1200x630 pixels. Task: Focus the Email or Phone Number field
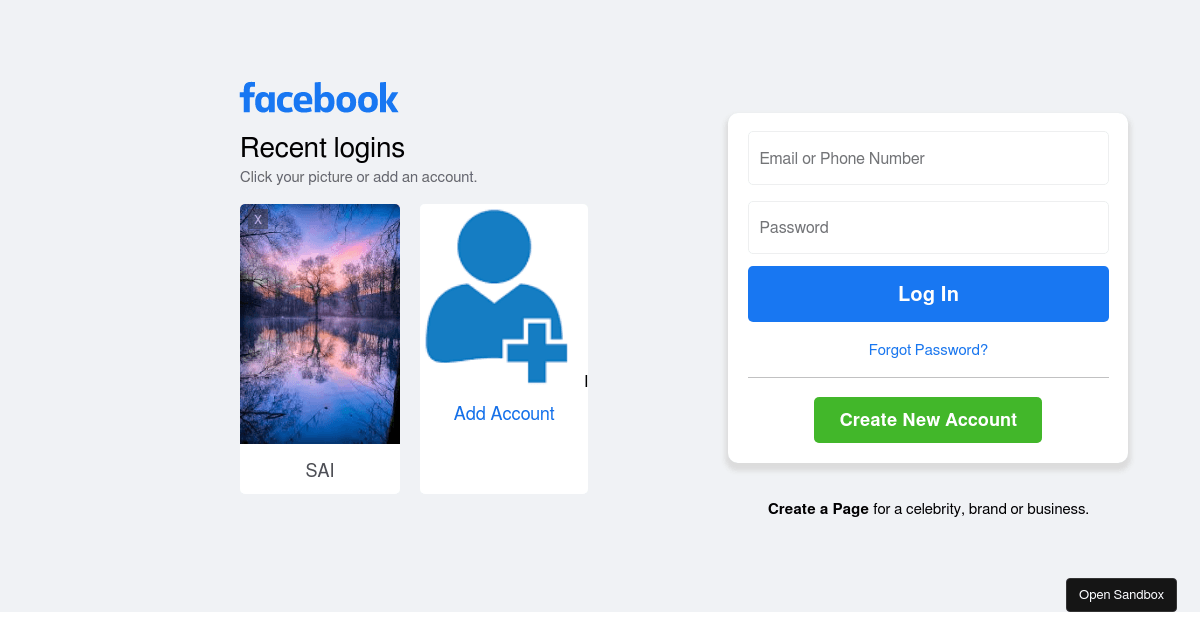(x=928, y=158)
